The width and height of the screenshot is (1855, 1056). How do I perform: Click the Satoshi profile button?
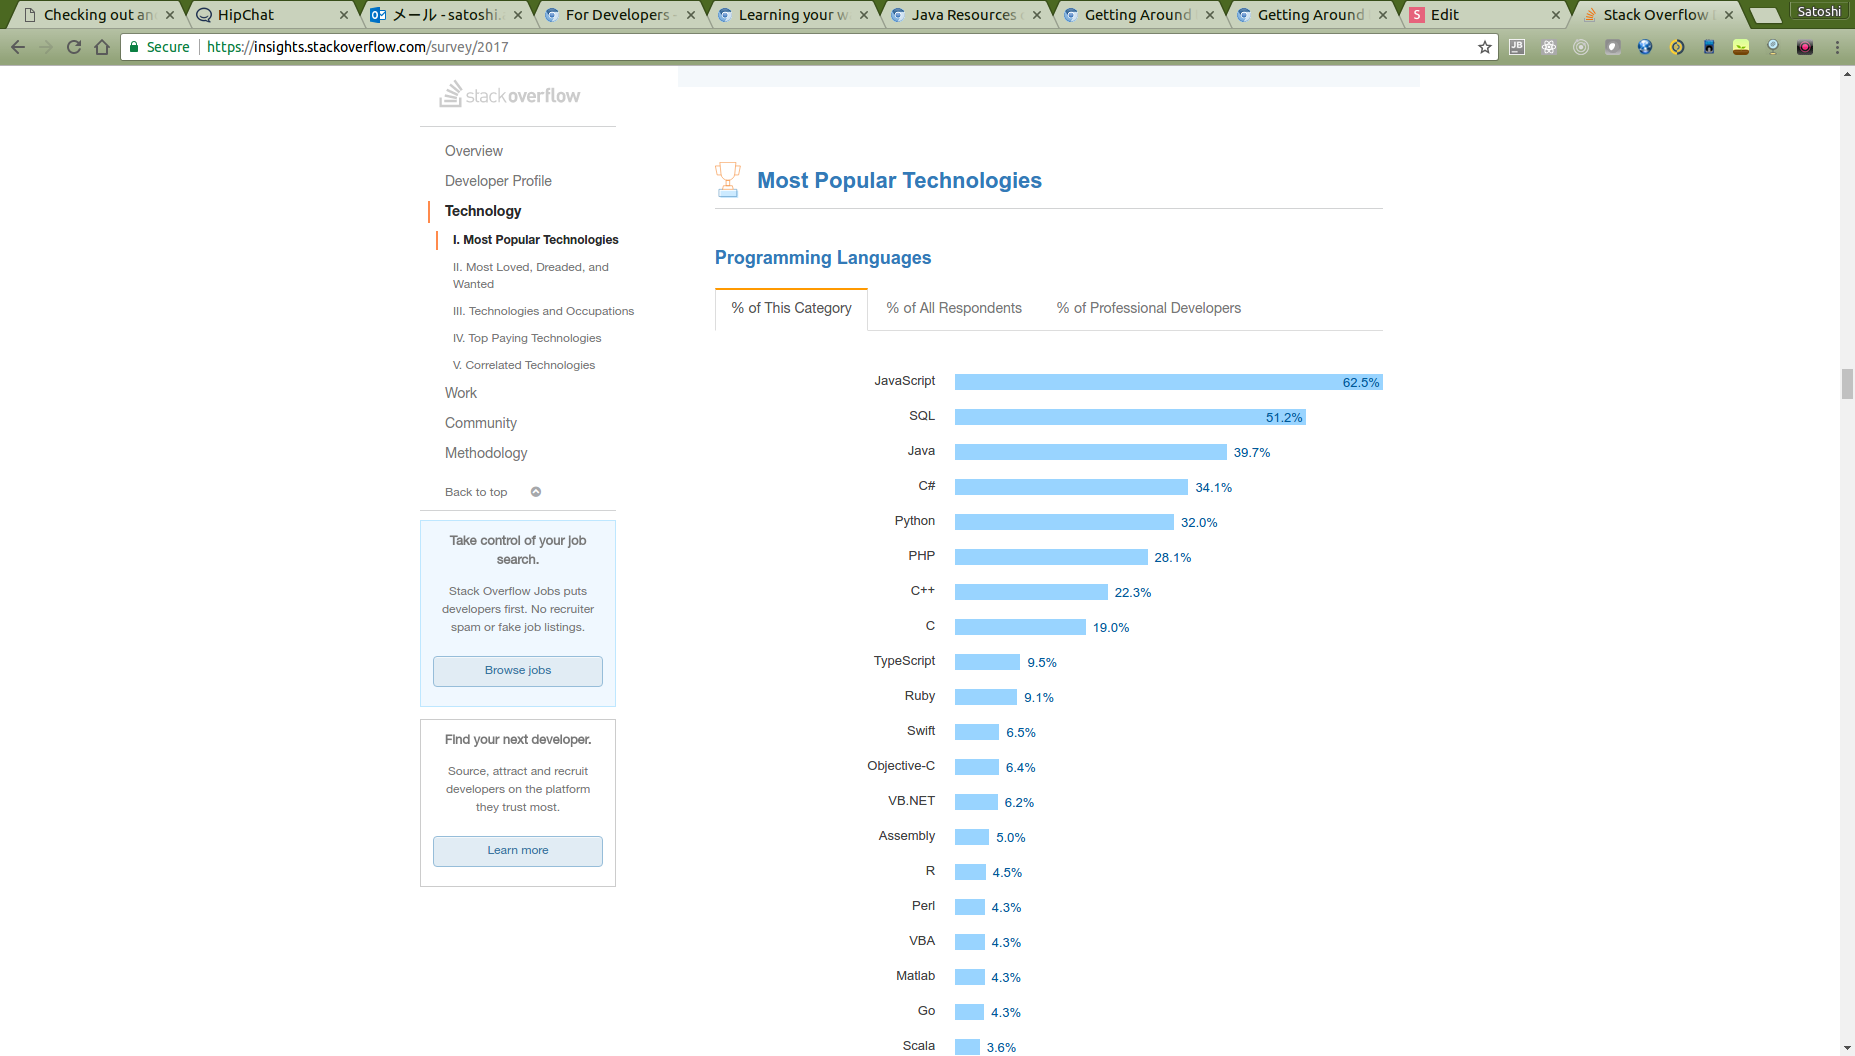click(x=1819, y=12)
